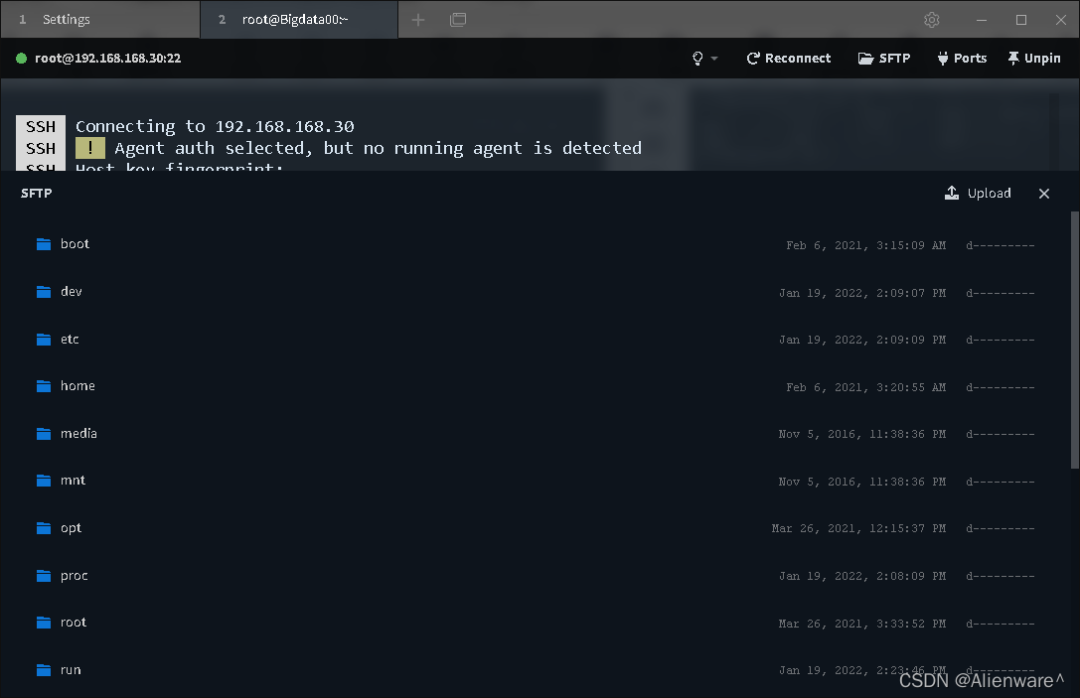Open the split pane layout icon
This screenshot has width=1080, height=698.
tap(458, 20)
